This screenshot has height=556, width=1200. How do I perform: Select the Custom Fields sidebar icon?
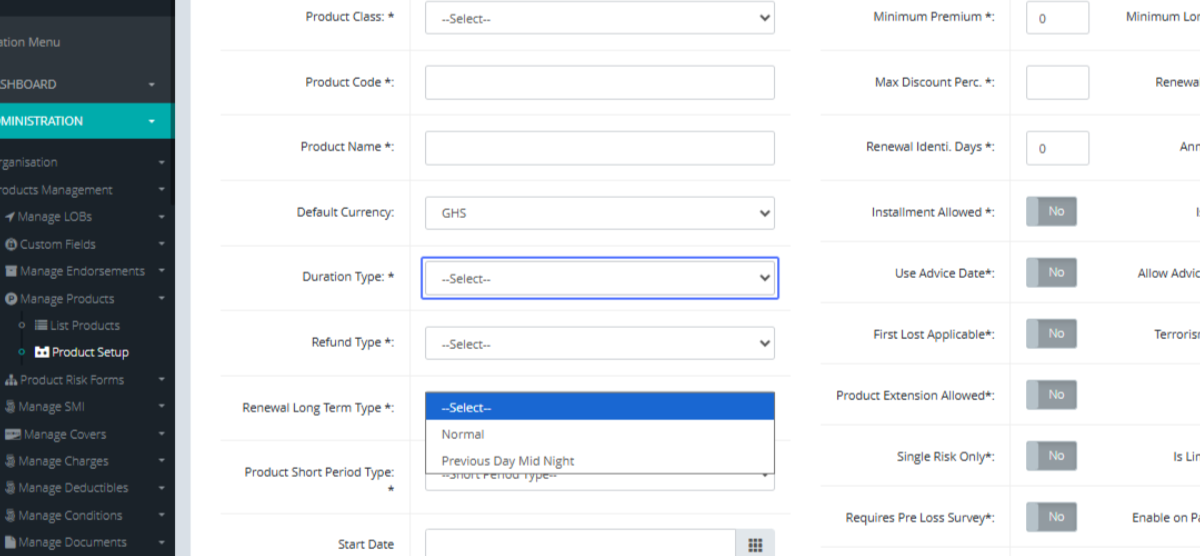pyautogui.click(x=11, y=244)
